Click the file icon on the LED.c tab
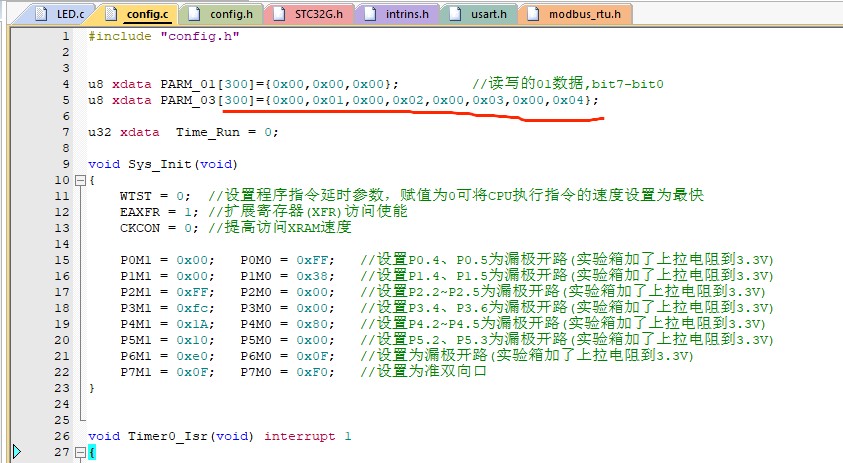The image size is (843, 463). [x=44, y=14]
